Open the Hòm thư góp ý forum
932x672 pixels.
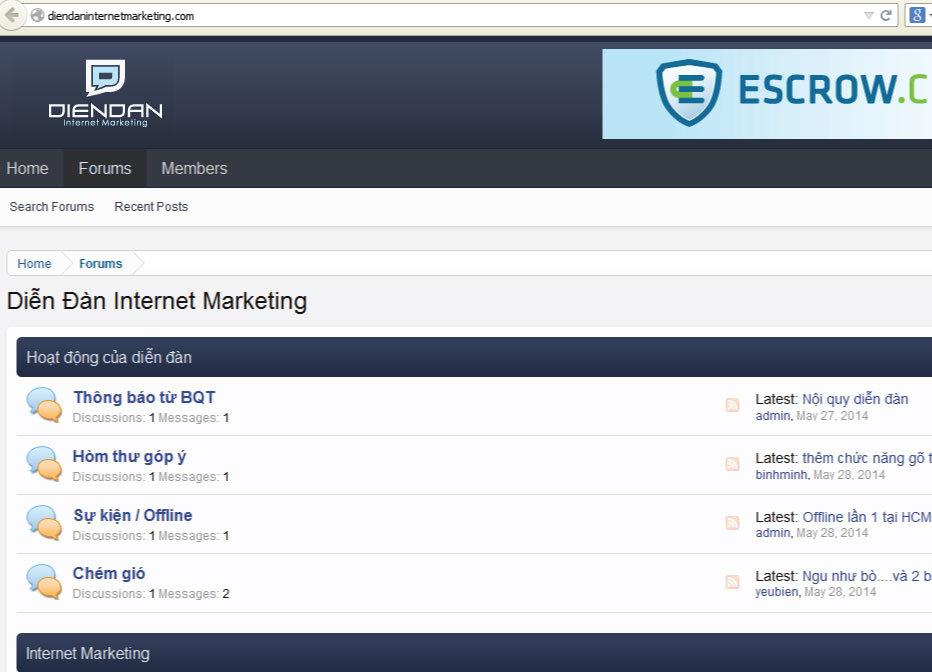coord(129,456)
